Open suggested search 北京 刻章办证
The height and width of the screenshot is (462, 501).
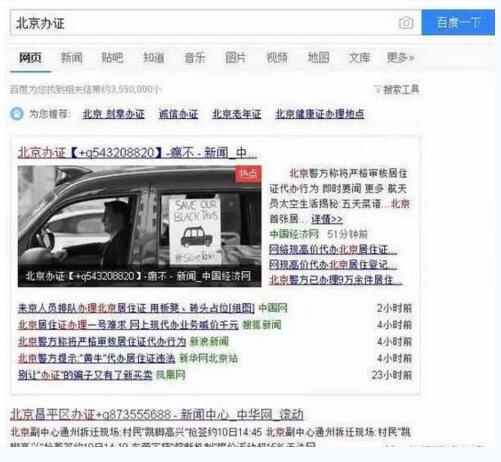(114, 114)
